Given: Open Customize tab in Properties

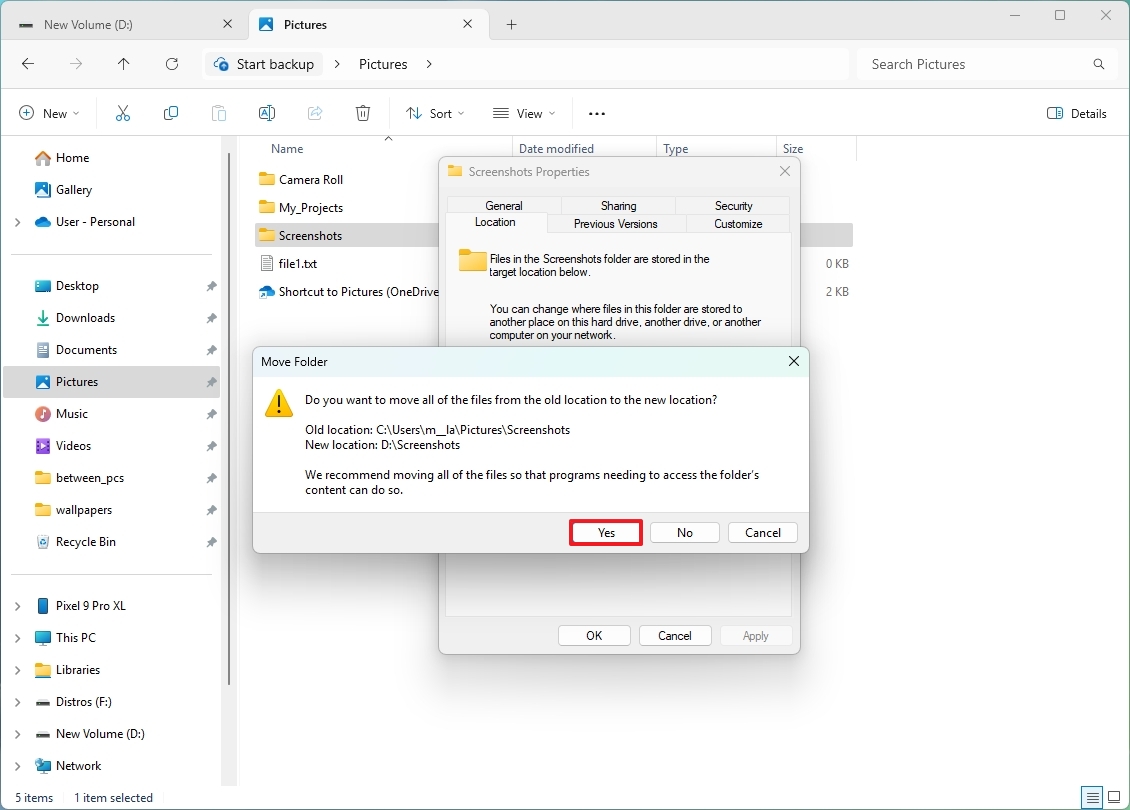Looking at the screenshot, I should coord(738,223).
